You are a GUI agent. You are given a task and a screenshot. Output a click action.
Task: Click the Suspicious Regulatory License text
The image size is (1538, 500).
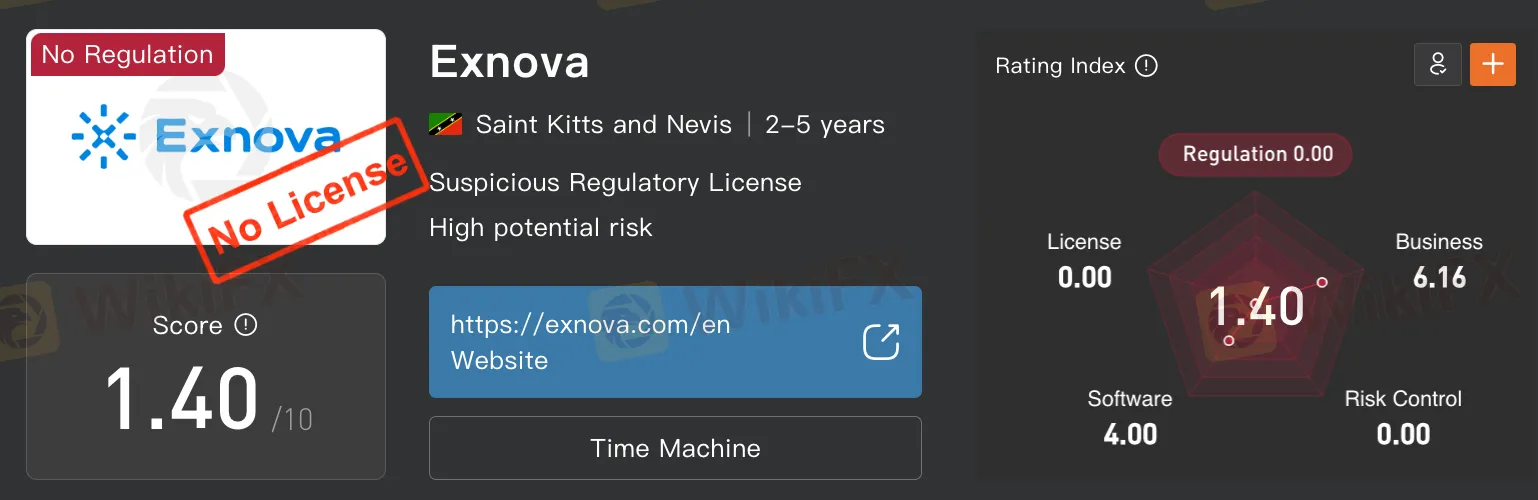[x=615, y=183]
